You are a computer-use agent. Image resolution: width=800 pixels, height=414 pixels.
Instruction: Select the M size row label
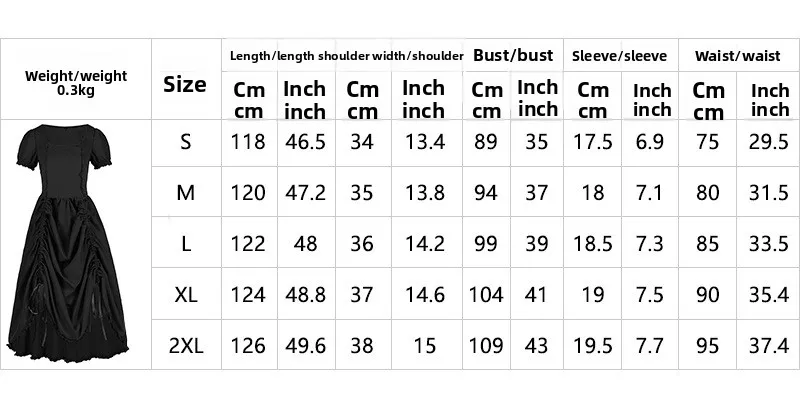[x=185, y=193]
